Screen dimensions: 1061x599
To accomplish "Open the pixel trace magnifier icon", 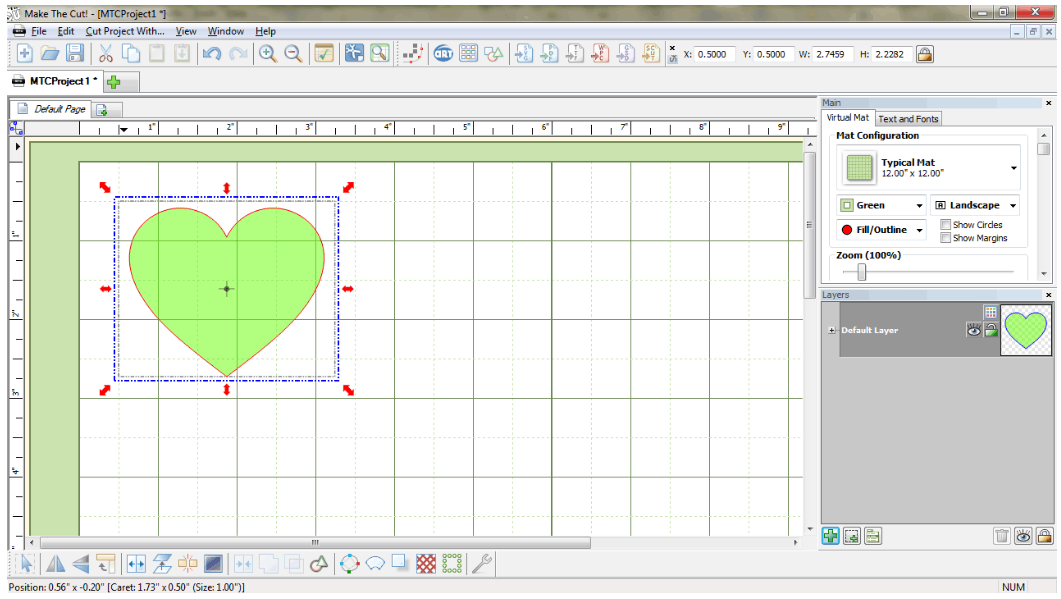I will coord(380,53).
